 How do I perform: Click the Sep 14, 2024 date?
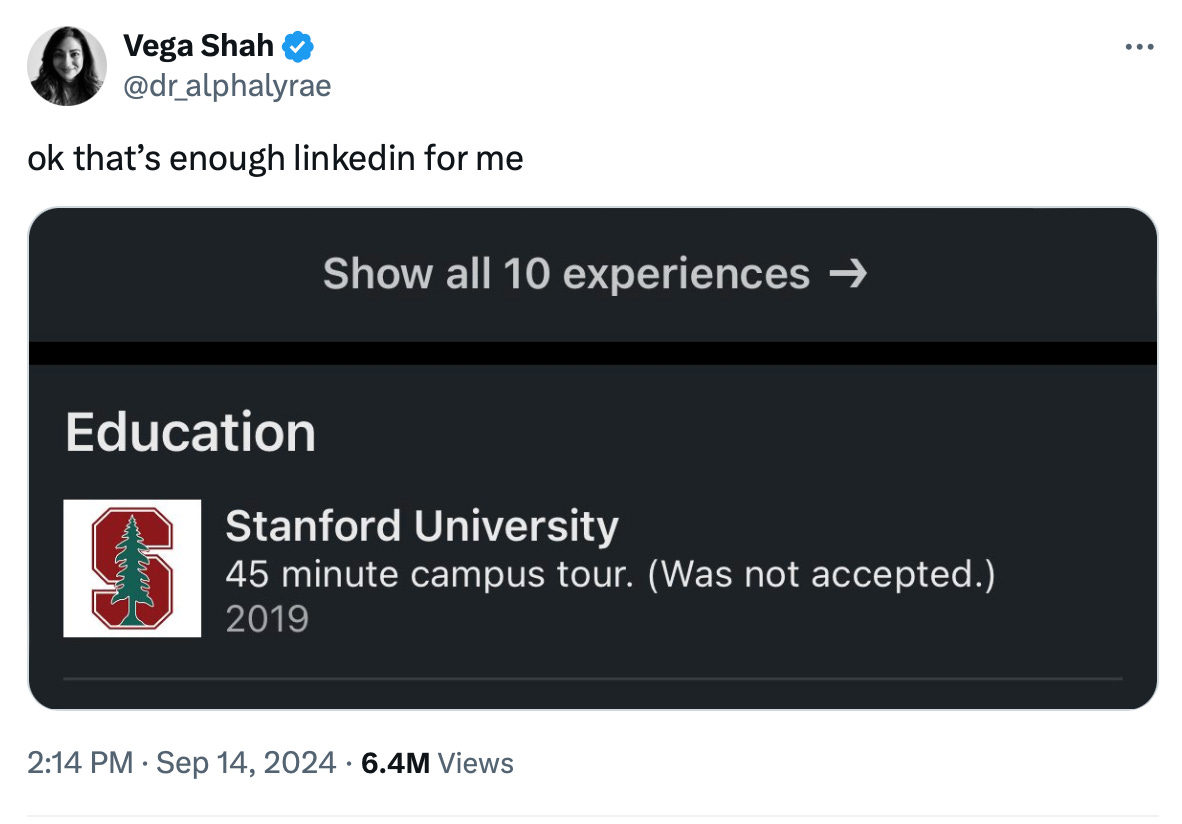click(x=244, y=764)
